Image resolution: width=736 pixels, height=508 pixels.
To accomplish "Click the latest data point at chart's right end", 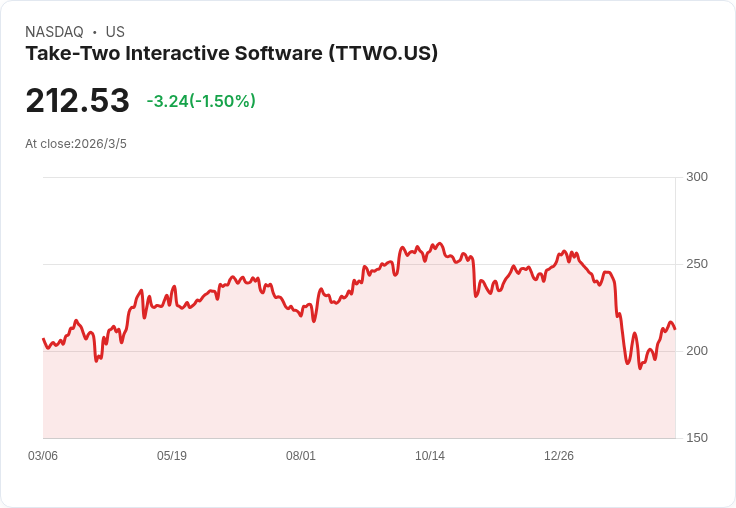I will [675, 329].
